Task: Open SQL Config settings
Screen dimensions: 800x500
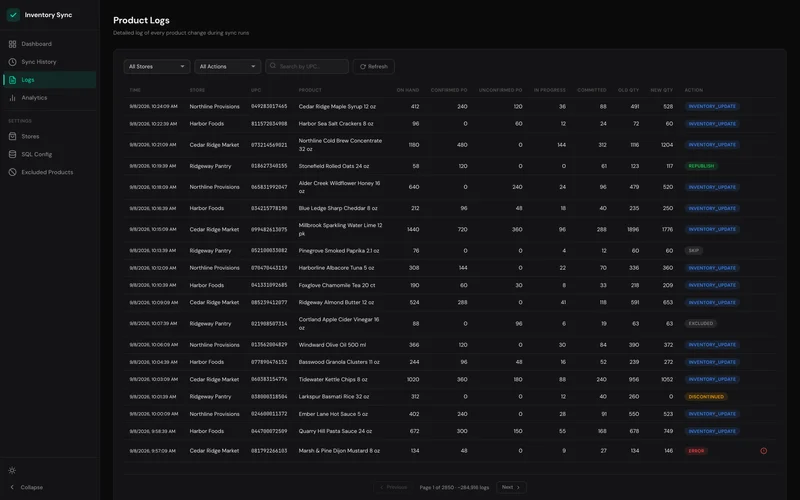Action: click(49, 154)
